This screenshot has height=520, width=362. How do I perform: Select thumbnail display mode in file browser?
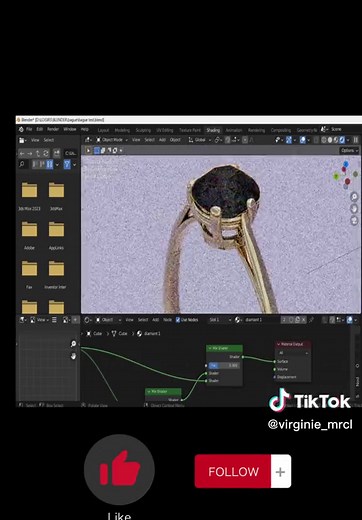pos(49,164)
